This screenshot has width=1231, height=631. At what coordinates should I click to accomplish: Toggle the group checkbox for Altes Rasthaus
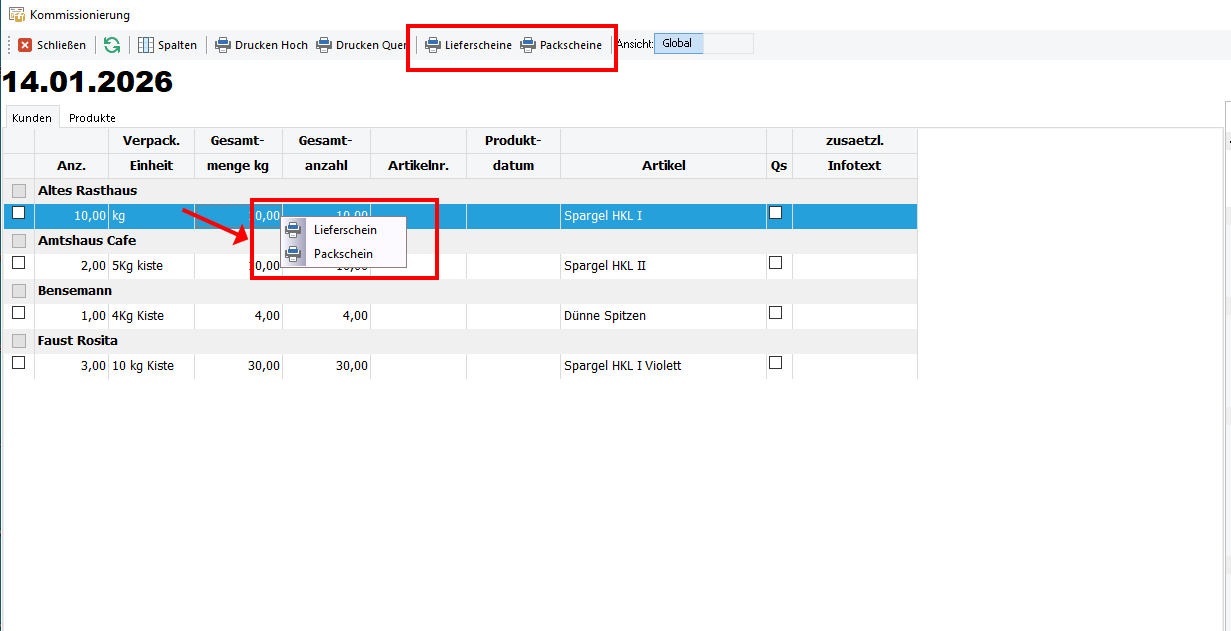tap(19, 191)
